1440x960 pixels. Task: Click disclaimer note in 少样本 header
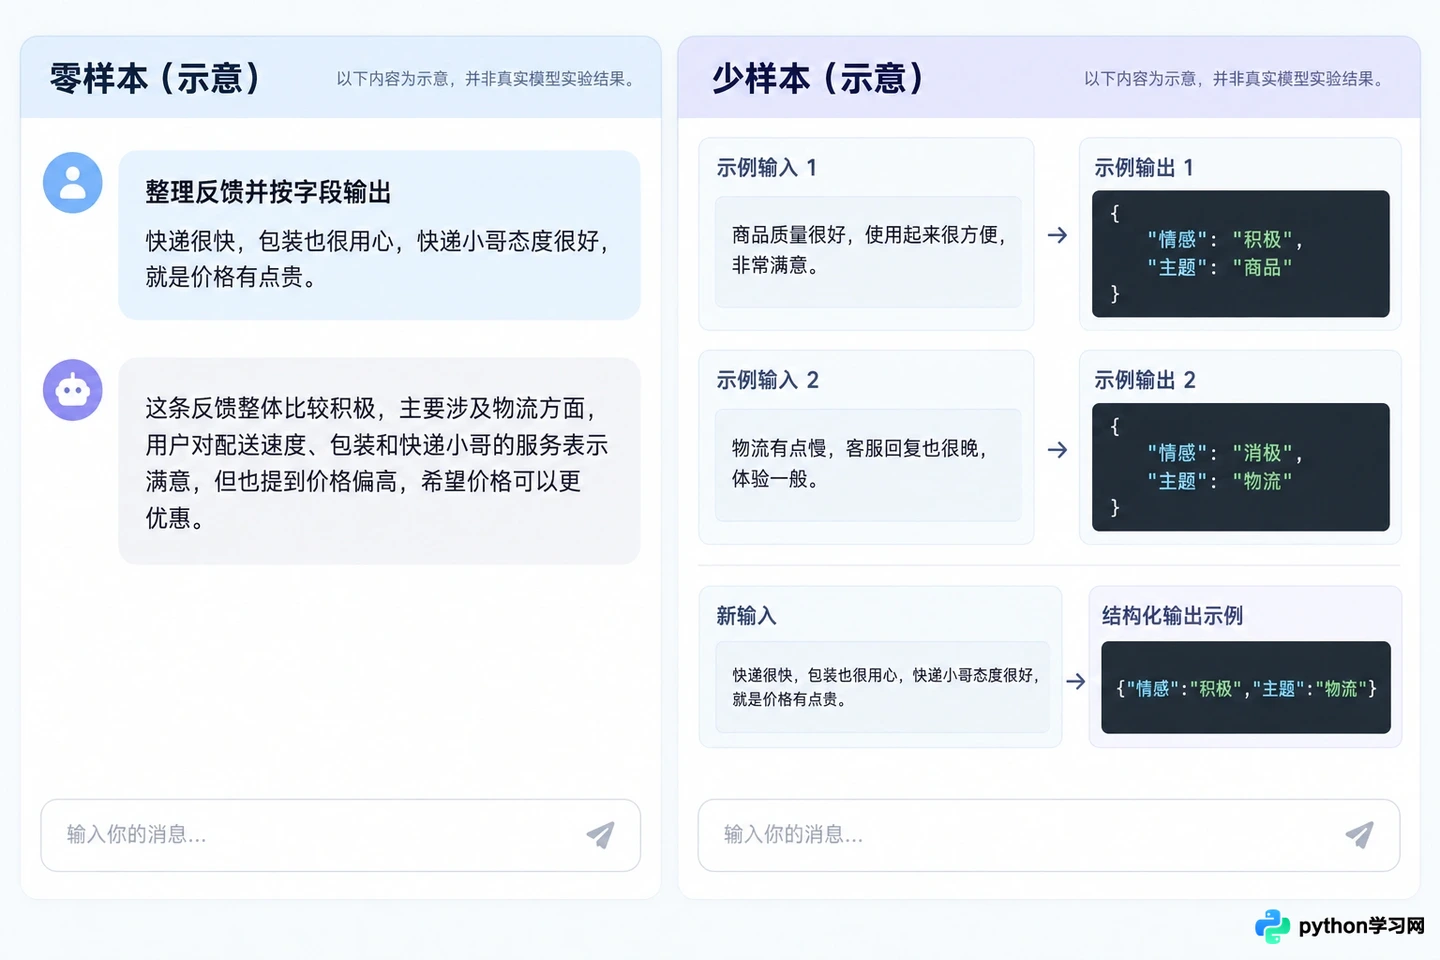pos(1236,79)
